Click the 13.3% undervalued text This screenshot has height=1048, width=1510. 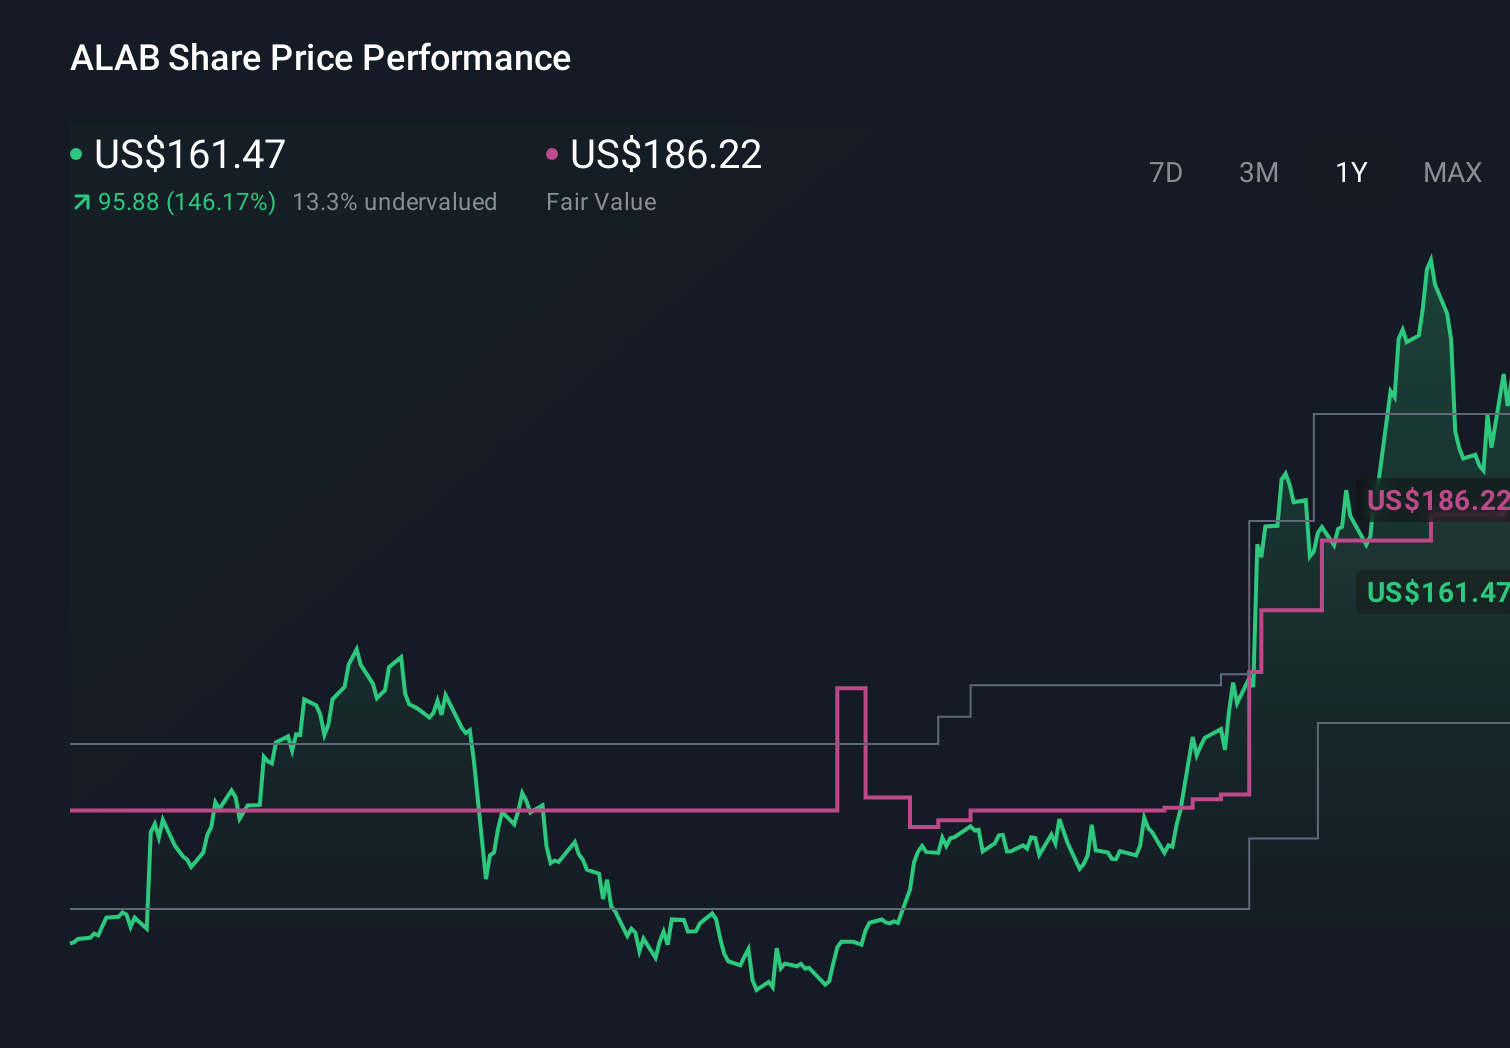(394, 202)
